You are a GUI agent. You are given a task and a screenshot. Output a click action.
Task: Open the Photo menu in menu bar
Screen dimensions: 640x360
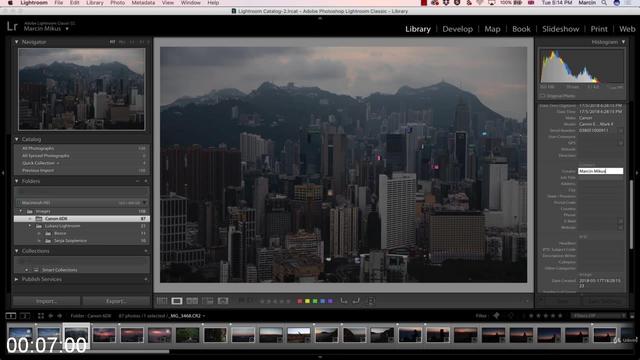click(117, 3)
